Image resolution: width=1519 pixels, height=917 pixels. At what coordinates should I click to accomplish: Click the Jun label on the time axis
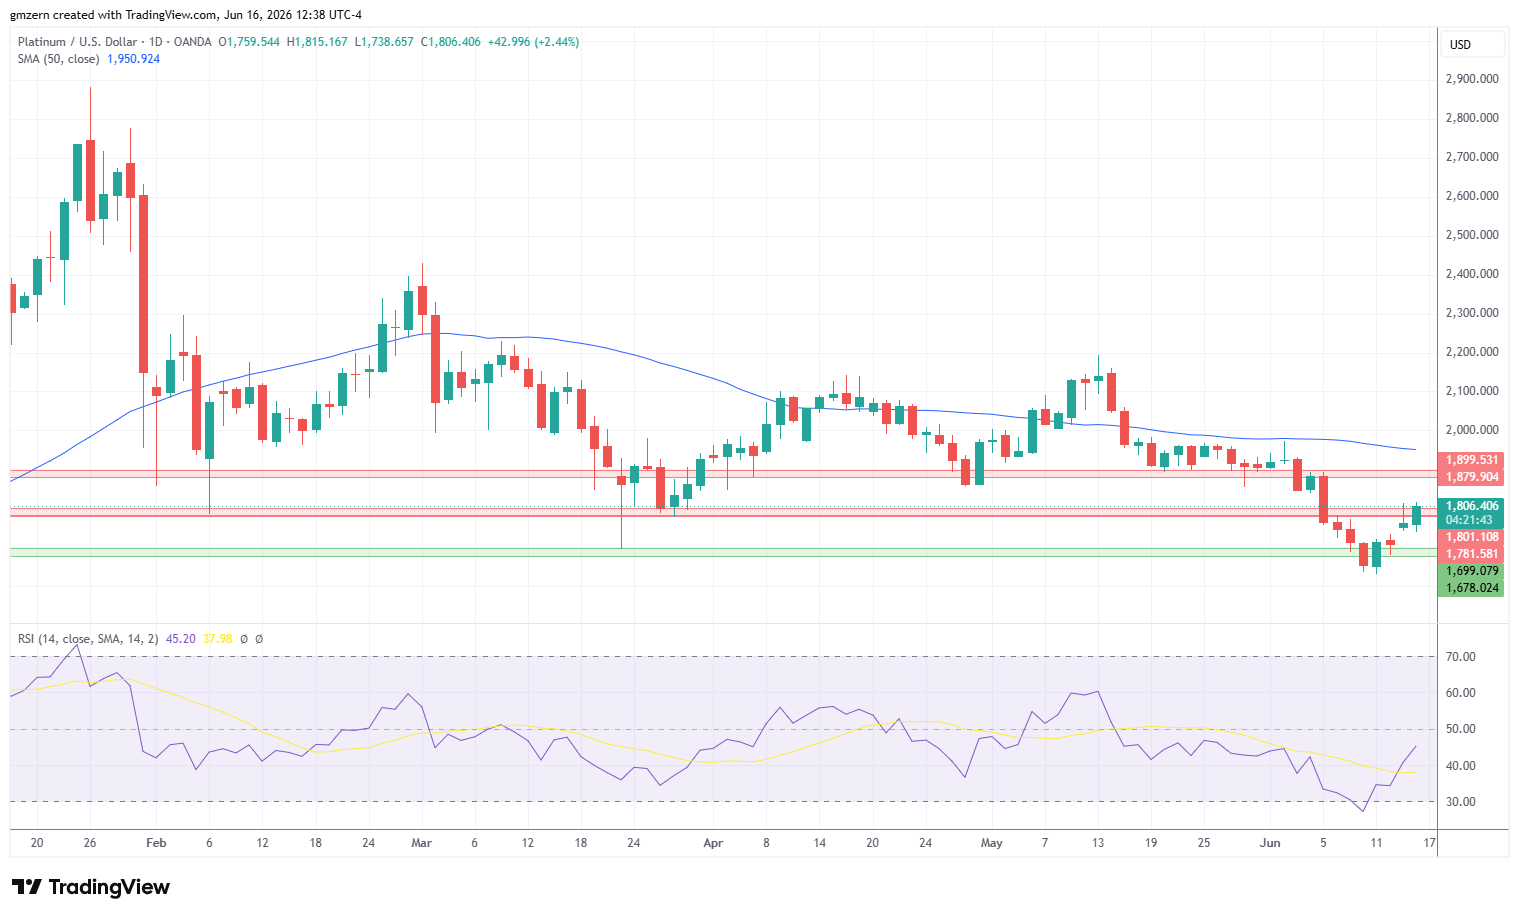(x=1270, y=843)
